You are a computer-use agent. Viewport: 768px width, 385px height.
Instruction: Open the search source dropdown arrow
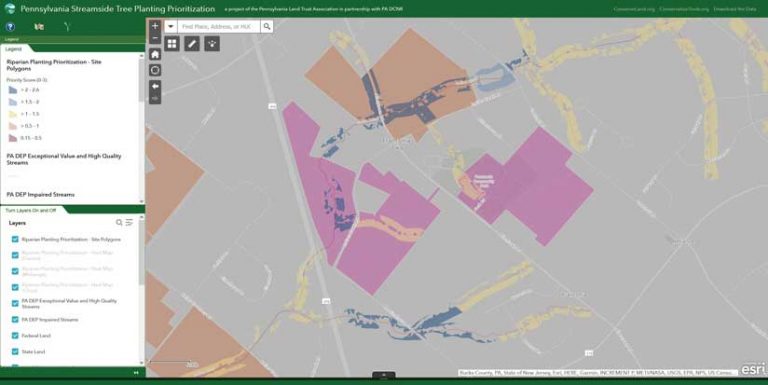coord(170,26)
